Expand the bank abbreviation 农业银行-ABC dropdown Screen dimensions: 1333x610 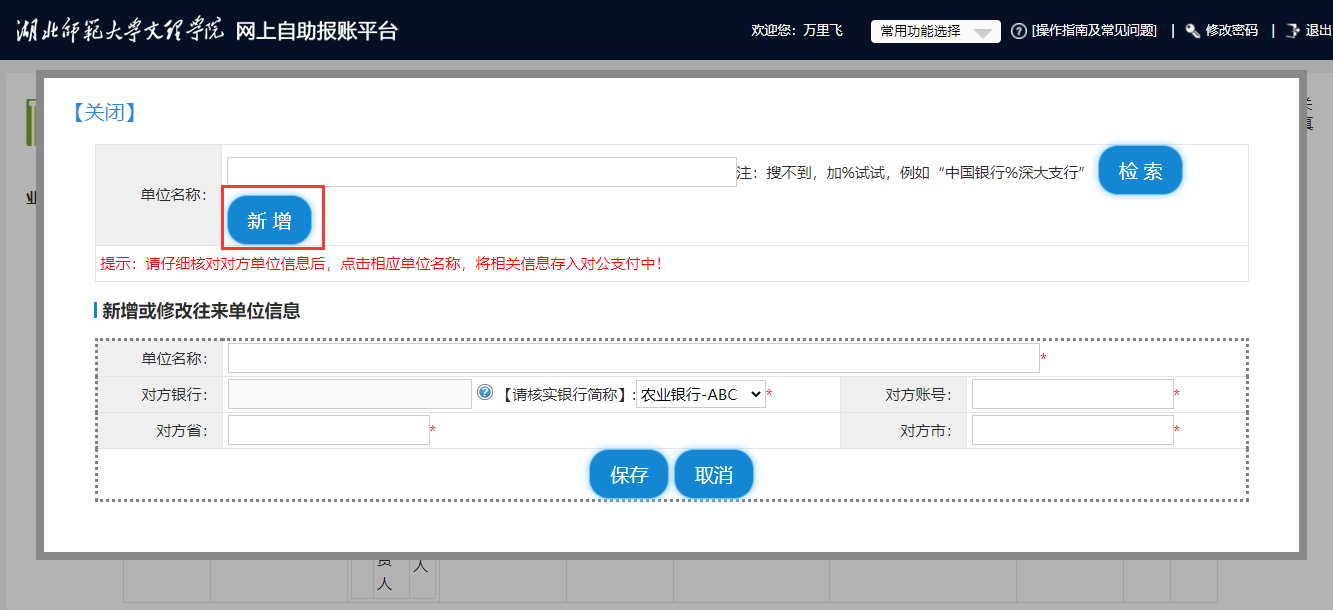tap(700, 394)
